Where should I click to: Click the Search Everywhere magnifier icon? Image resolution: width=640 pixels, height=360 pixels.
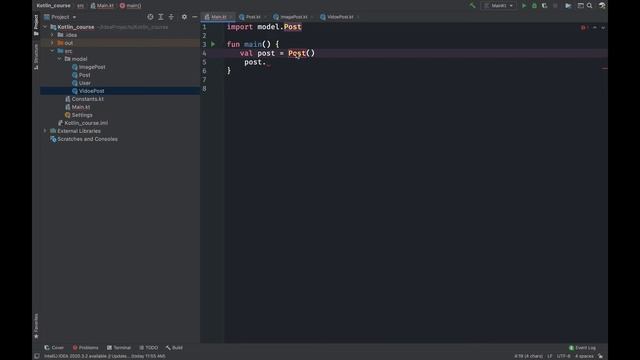click(x=590, y=6)
